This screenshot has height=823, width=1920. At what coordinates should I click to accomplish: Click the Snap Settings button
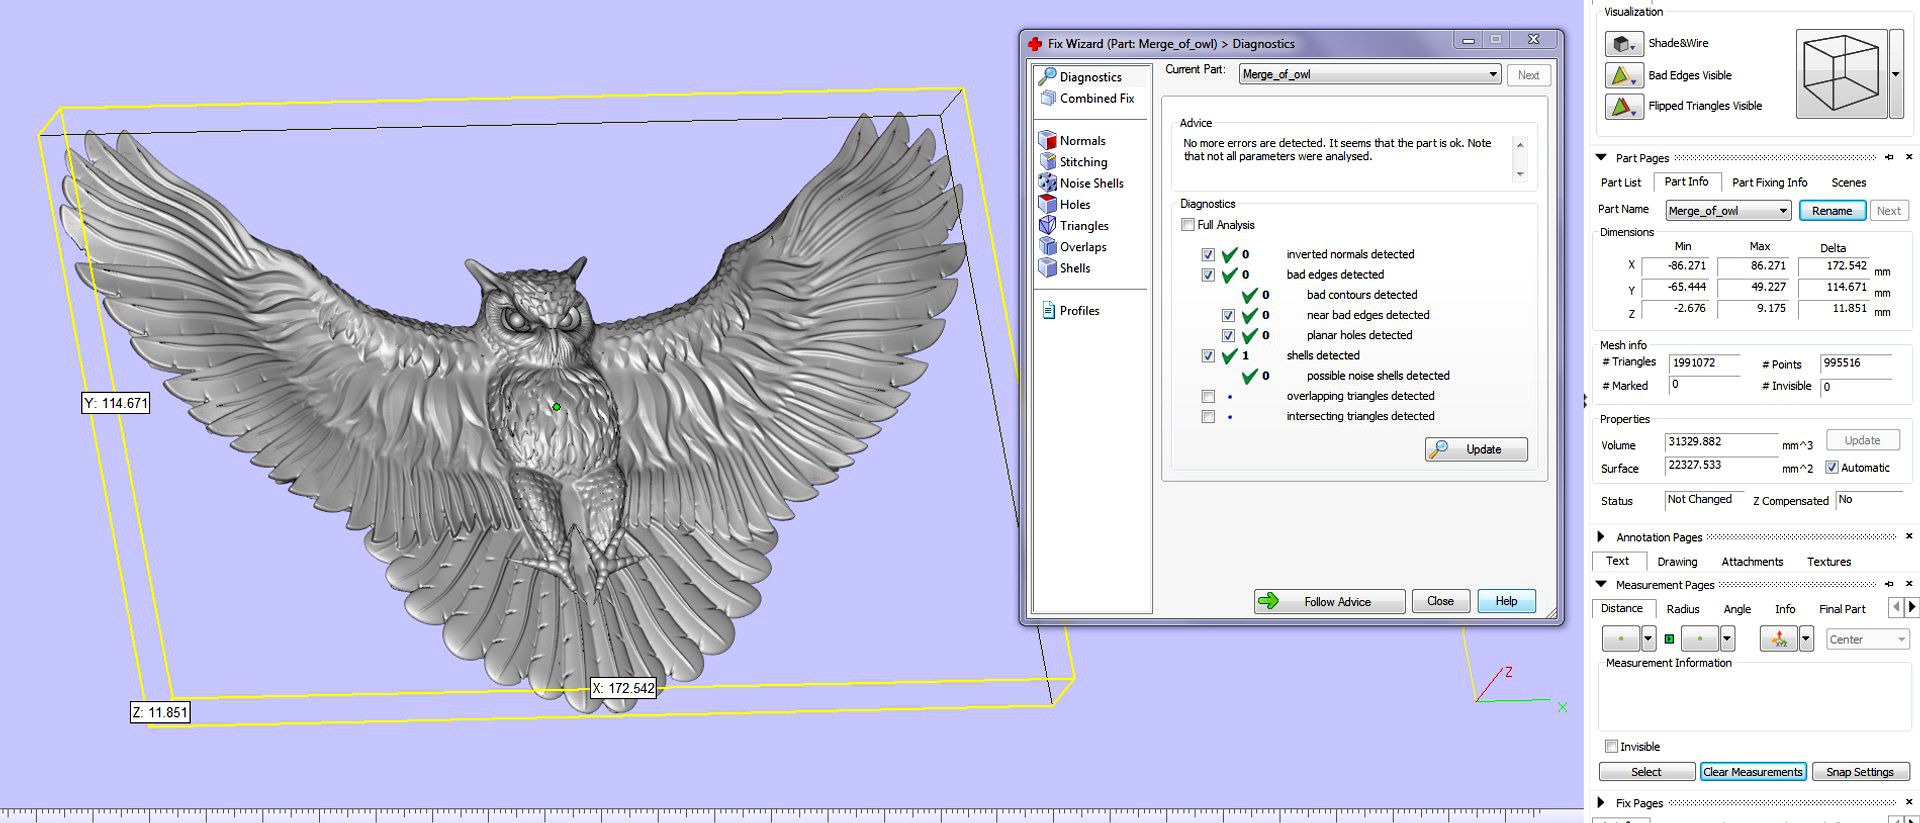(x=1860, y=772)
